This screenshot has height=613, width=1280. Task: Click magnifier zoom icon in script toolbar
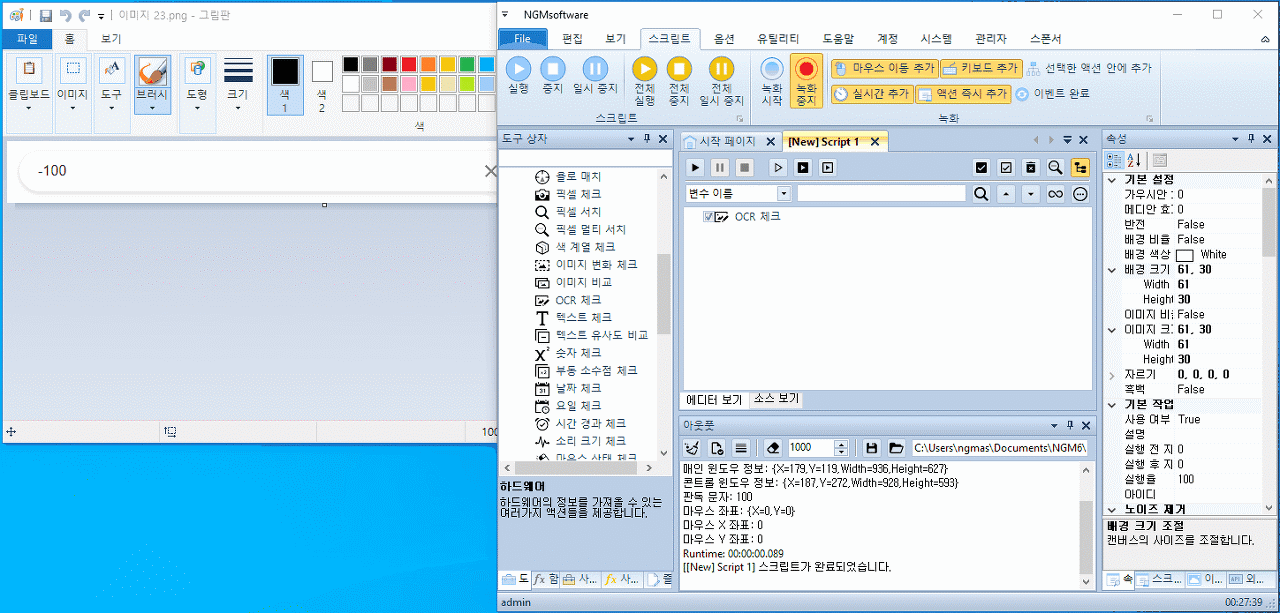click(1055, 167)
